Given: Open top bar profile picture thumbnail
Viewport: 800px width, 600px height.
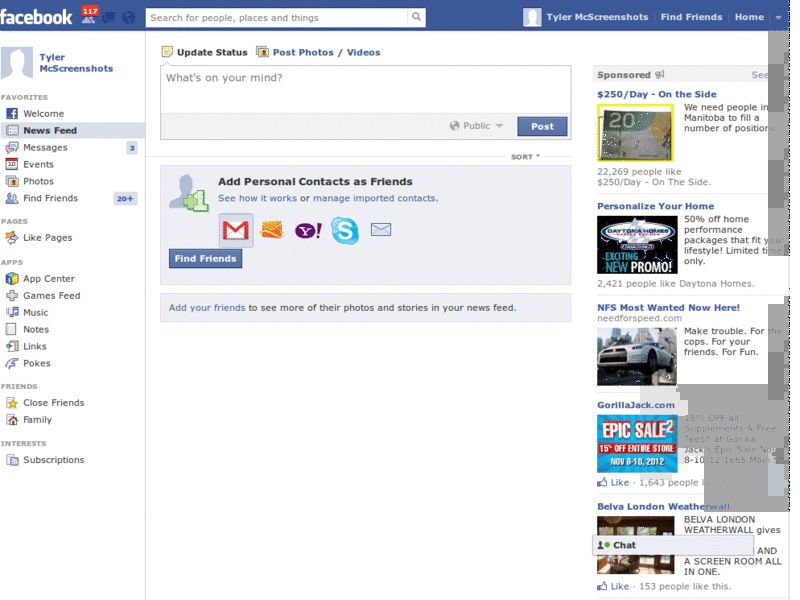Looking at the screenshot, I should (532, 17).
